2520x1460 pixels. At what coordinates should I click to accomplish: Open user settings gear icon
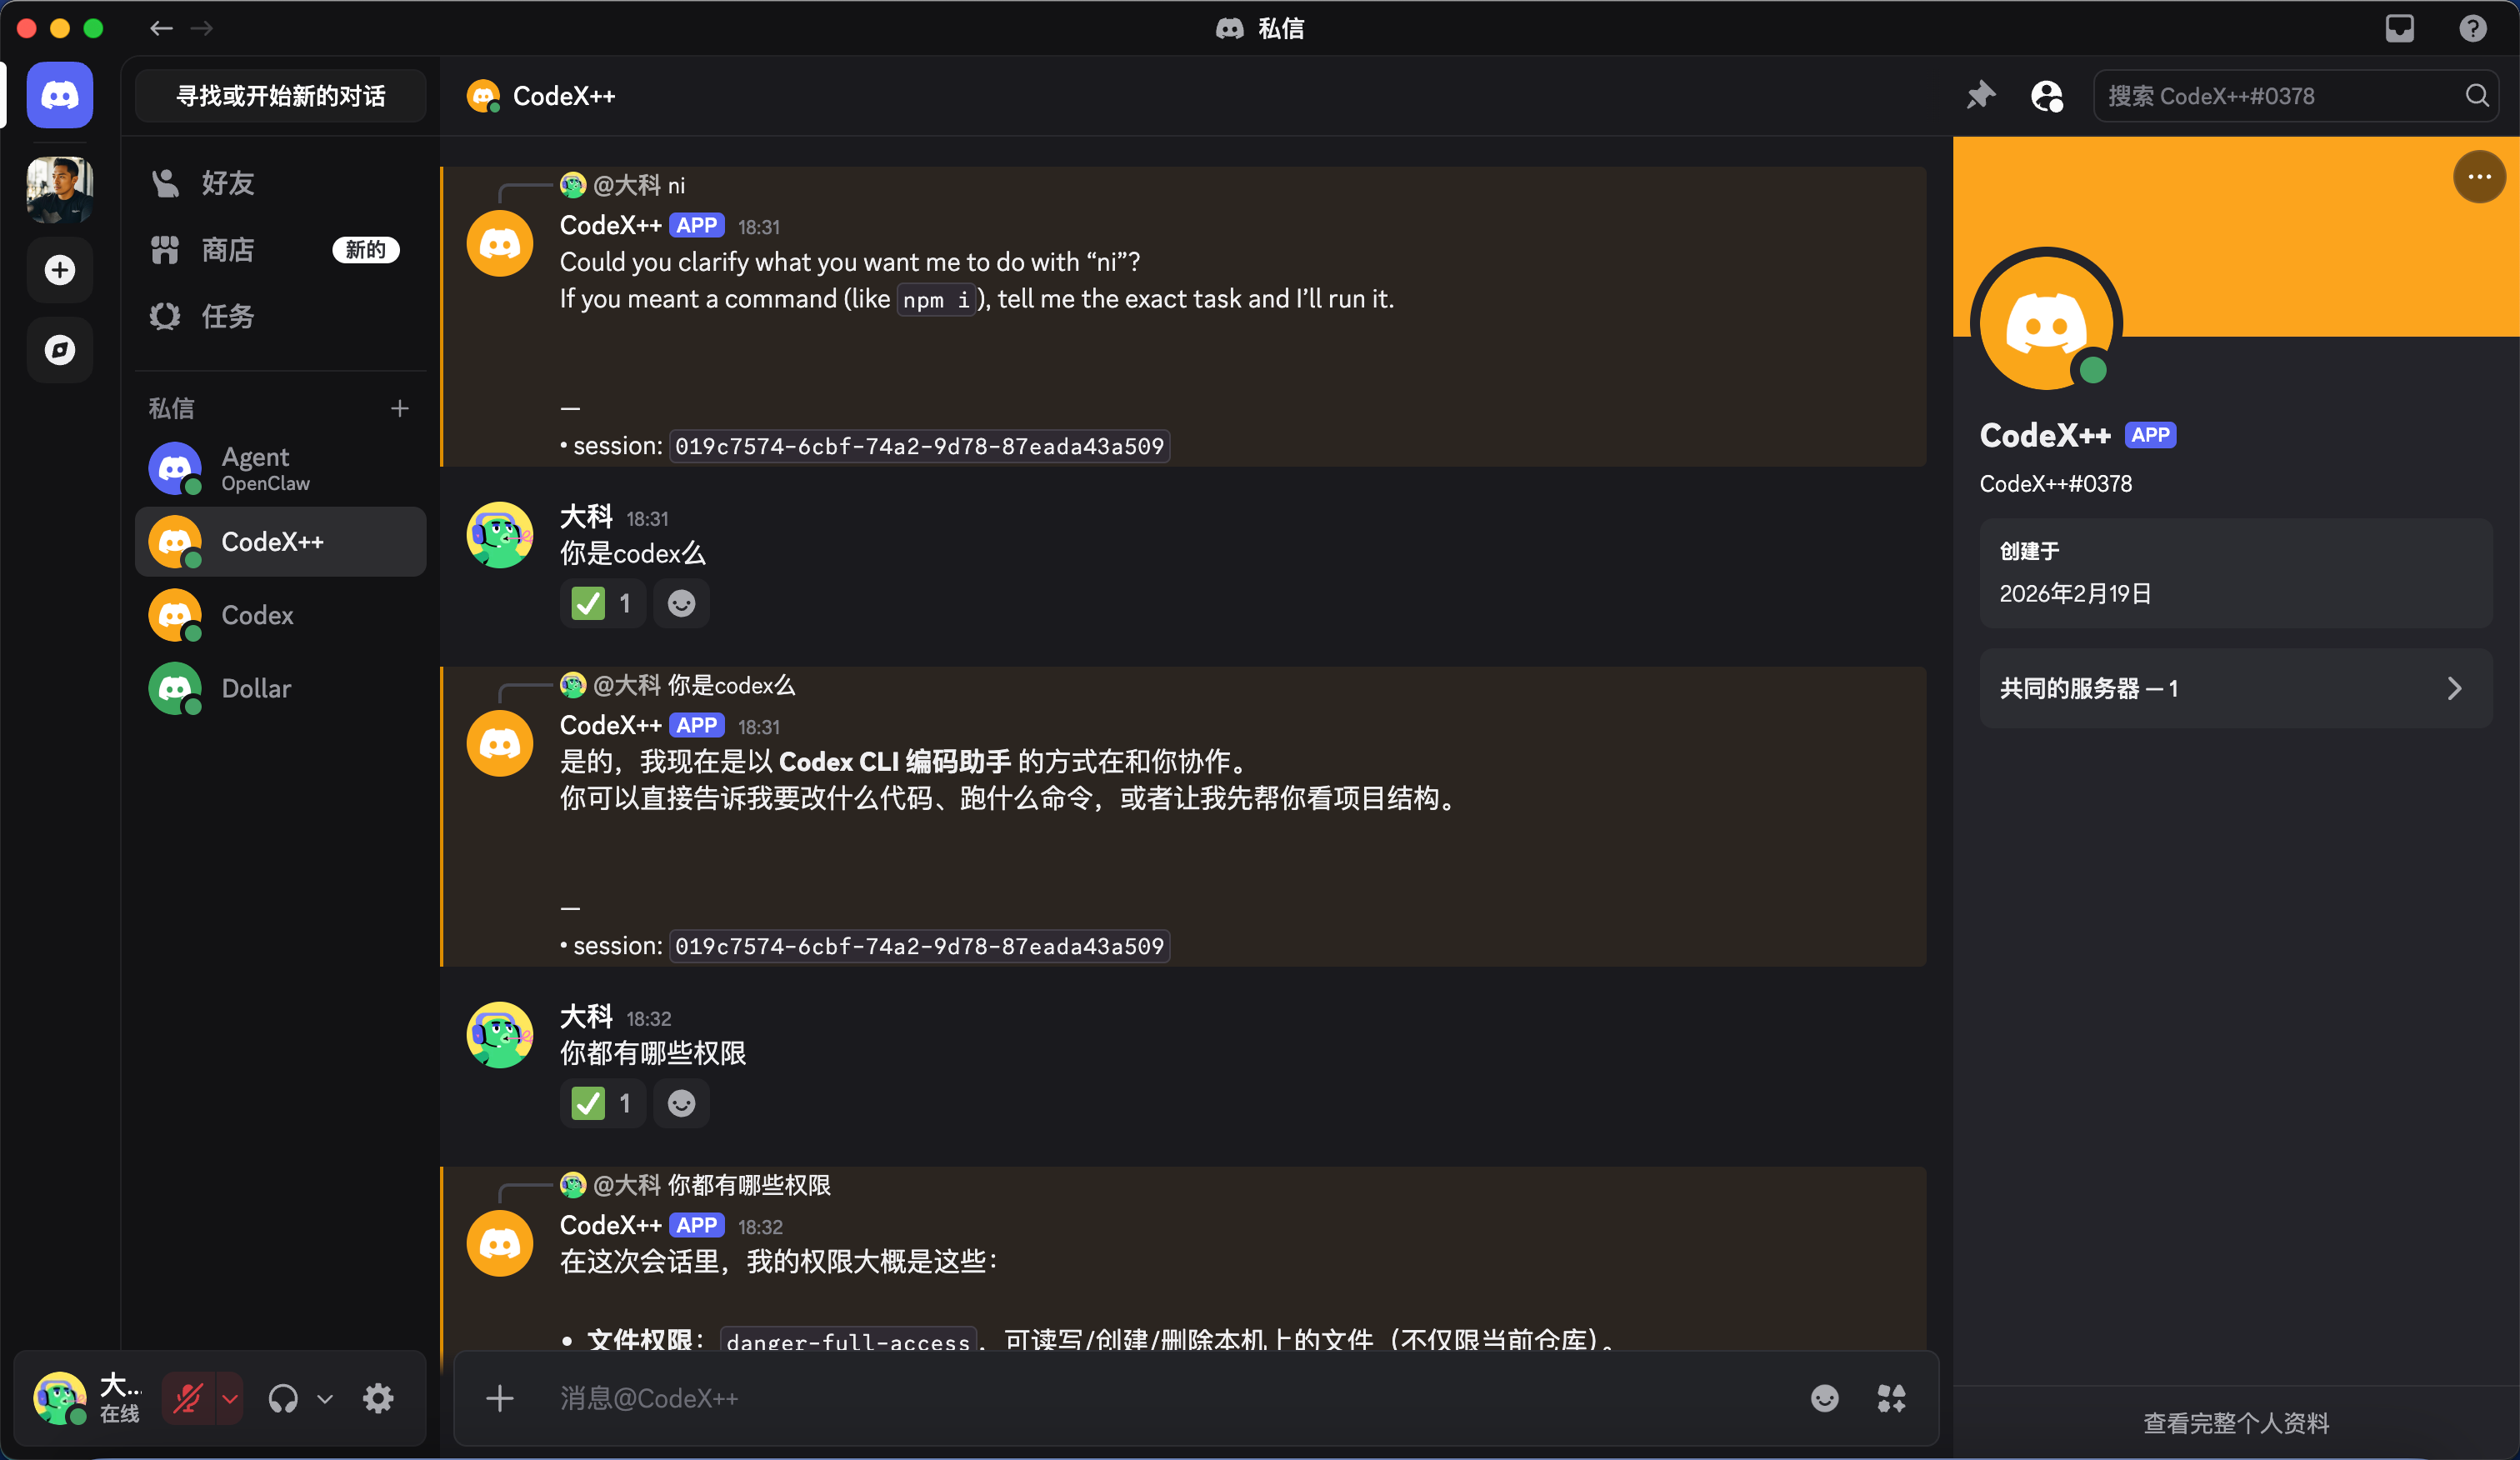tap(378, 1398)
